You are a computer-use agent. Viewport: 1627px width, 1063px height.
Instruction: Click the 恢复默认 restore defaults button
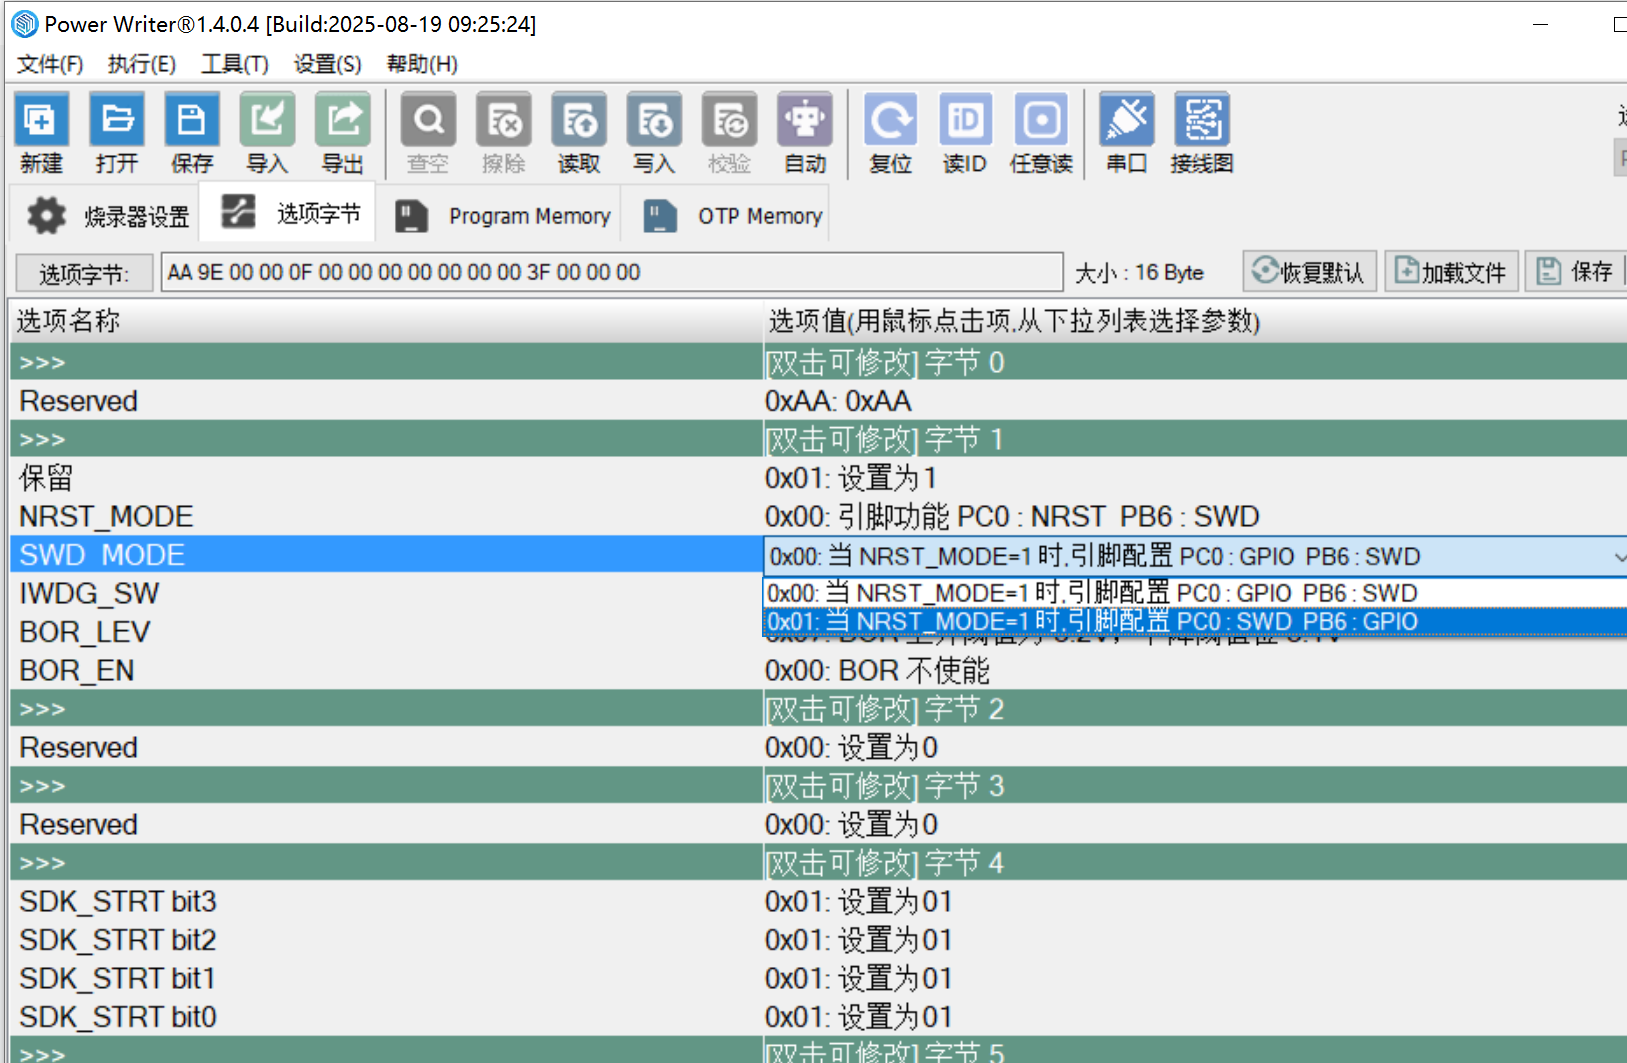(x=1309, y=271)
